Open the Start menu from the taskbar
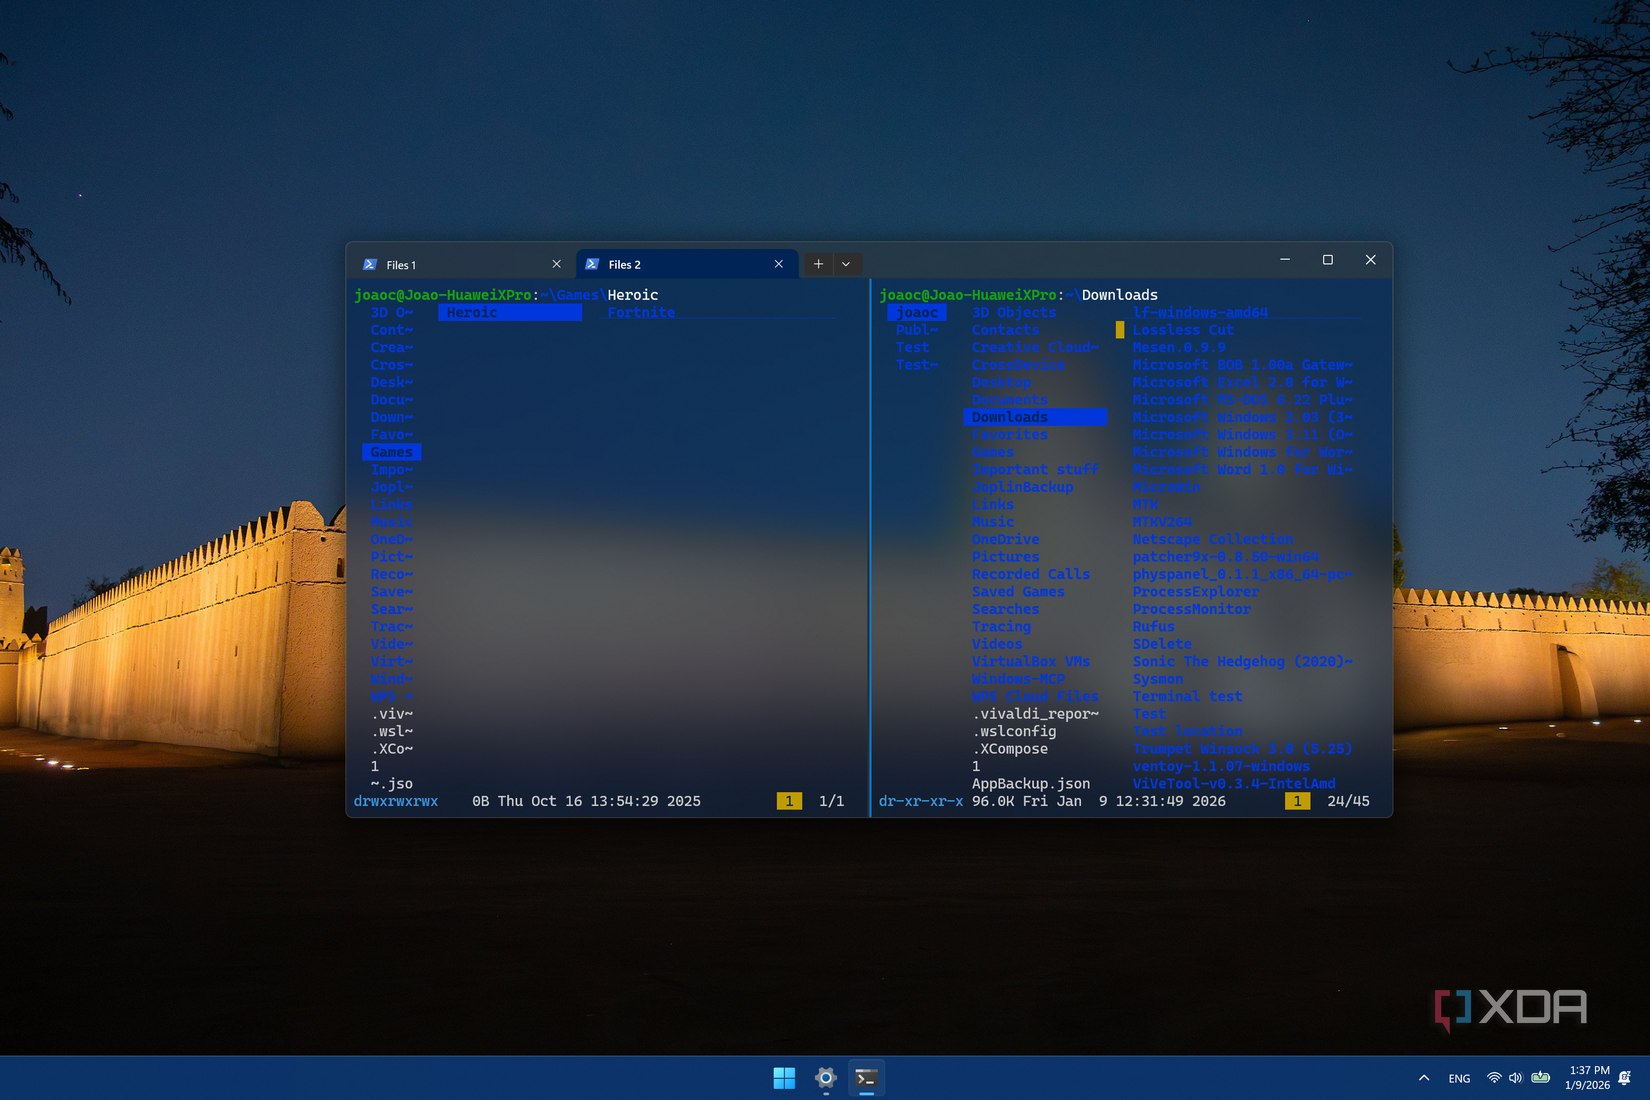 784,1078
